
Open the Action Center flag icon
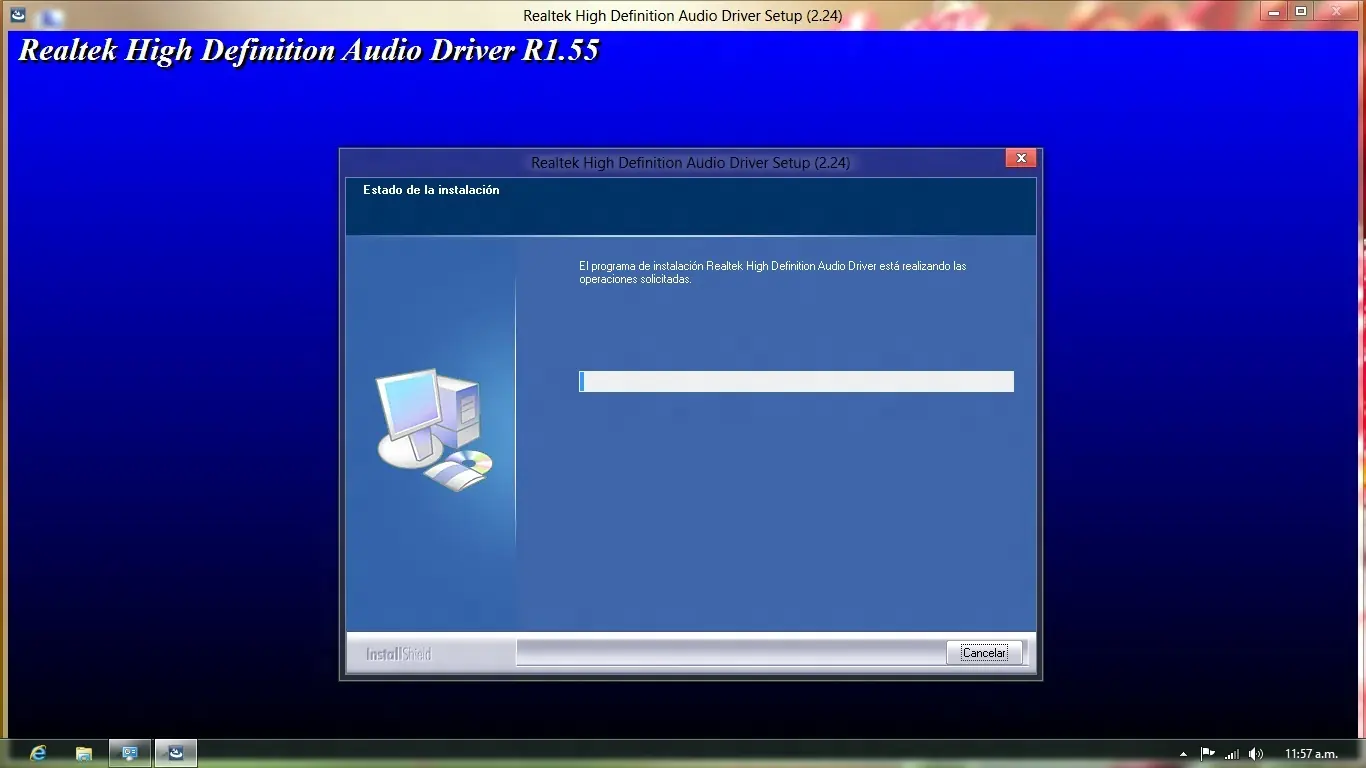pyautogui.click(x=1208, y=754)
